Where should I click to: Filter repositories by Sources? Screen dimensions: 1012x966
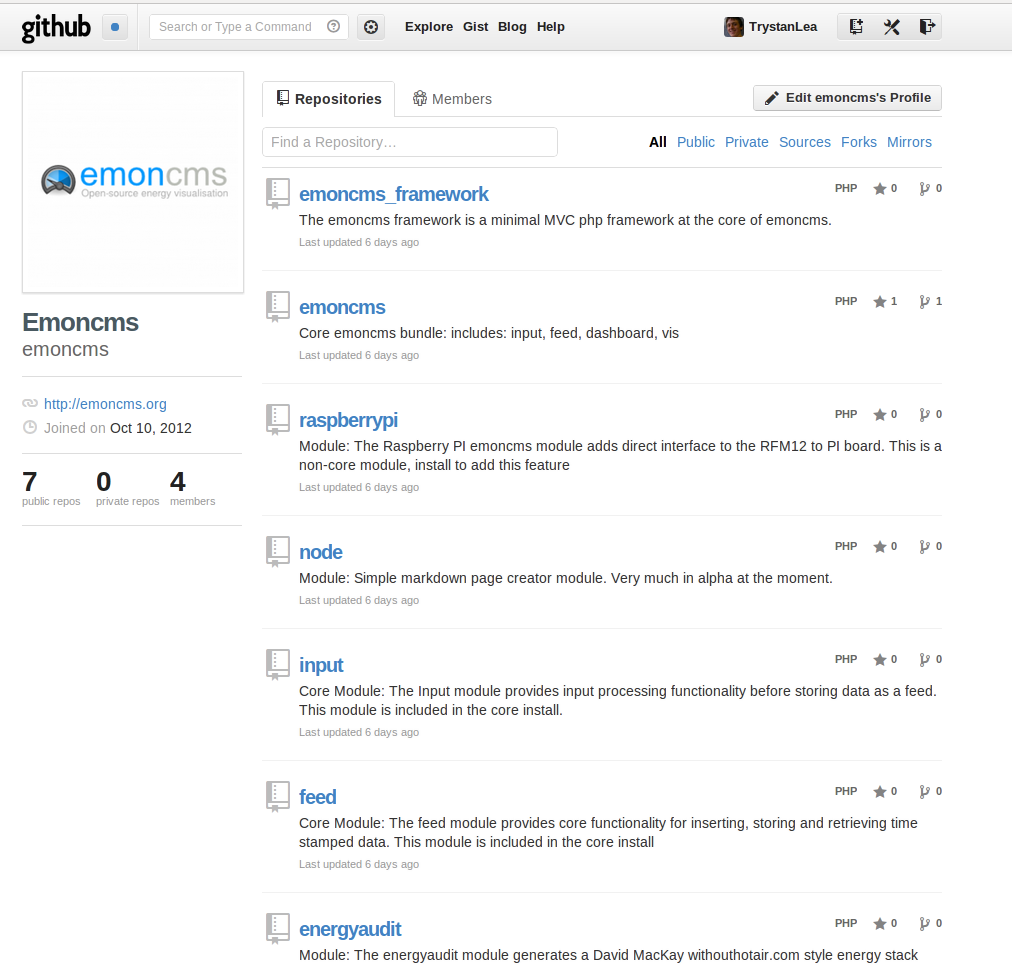point(805,142)
